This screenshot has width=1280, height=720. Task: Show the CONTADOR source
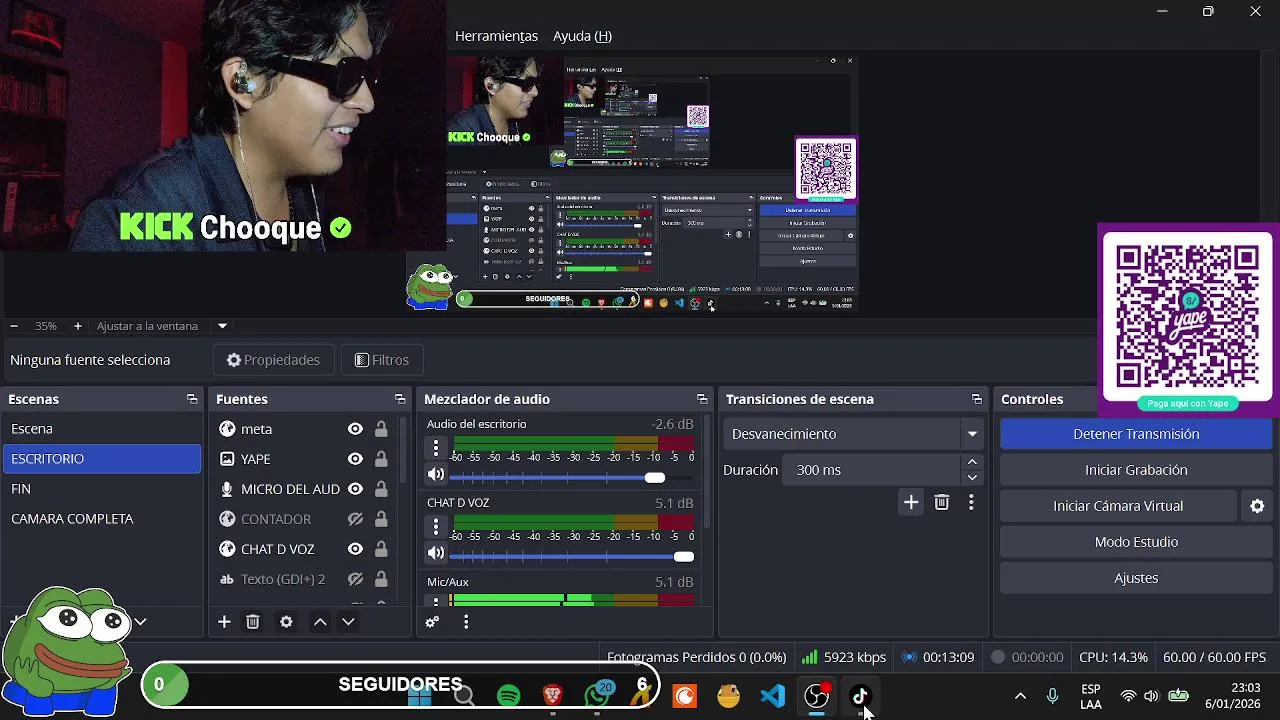pyautogui.click(x=355, y=519)
